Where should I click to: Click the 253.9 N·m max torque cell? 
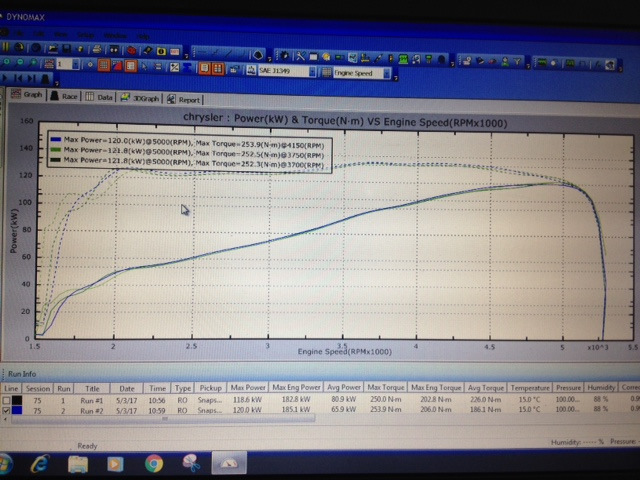tap(386, 409)
